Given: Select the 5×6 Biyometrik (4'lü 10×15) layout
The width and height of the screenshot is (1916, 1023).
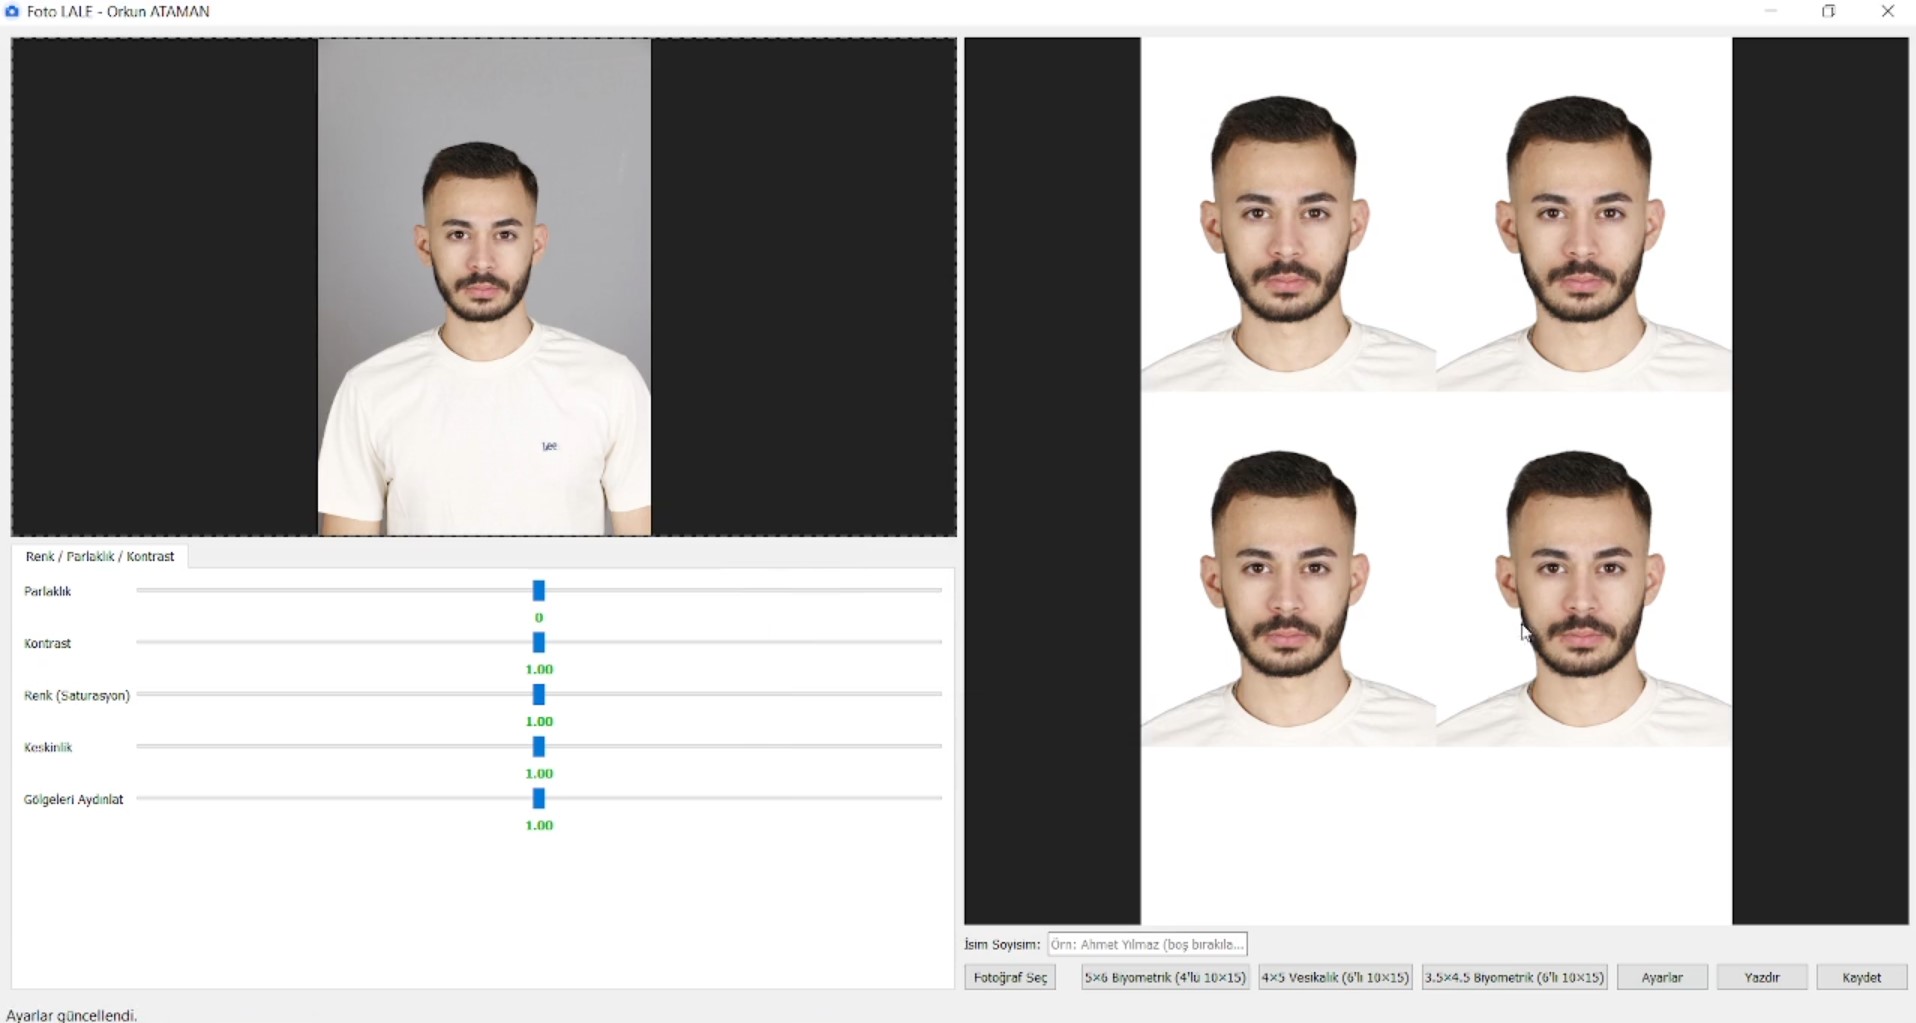Looking at the screenshot, I should (x=1165, y=977).
